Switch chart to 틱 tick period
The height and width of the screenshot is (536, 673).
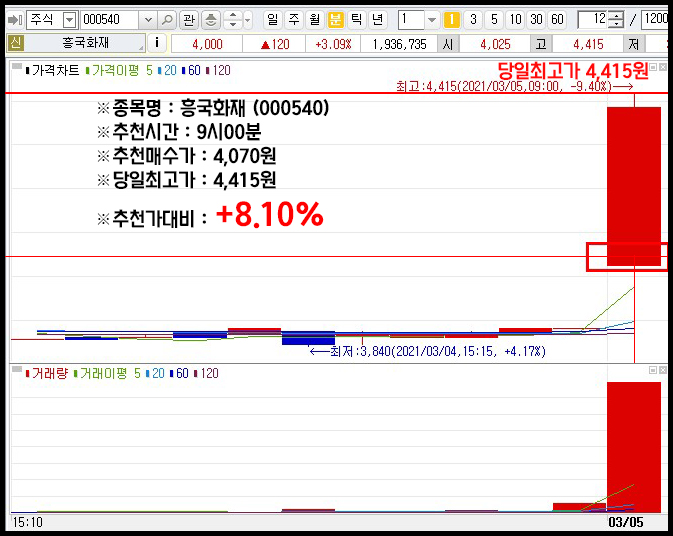[x=357, y=20]
